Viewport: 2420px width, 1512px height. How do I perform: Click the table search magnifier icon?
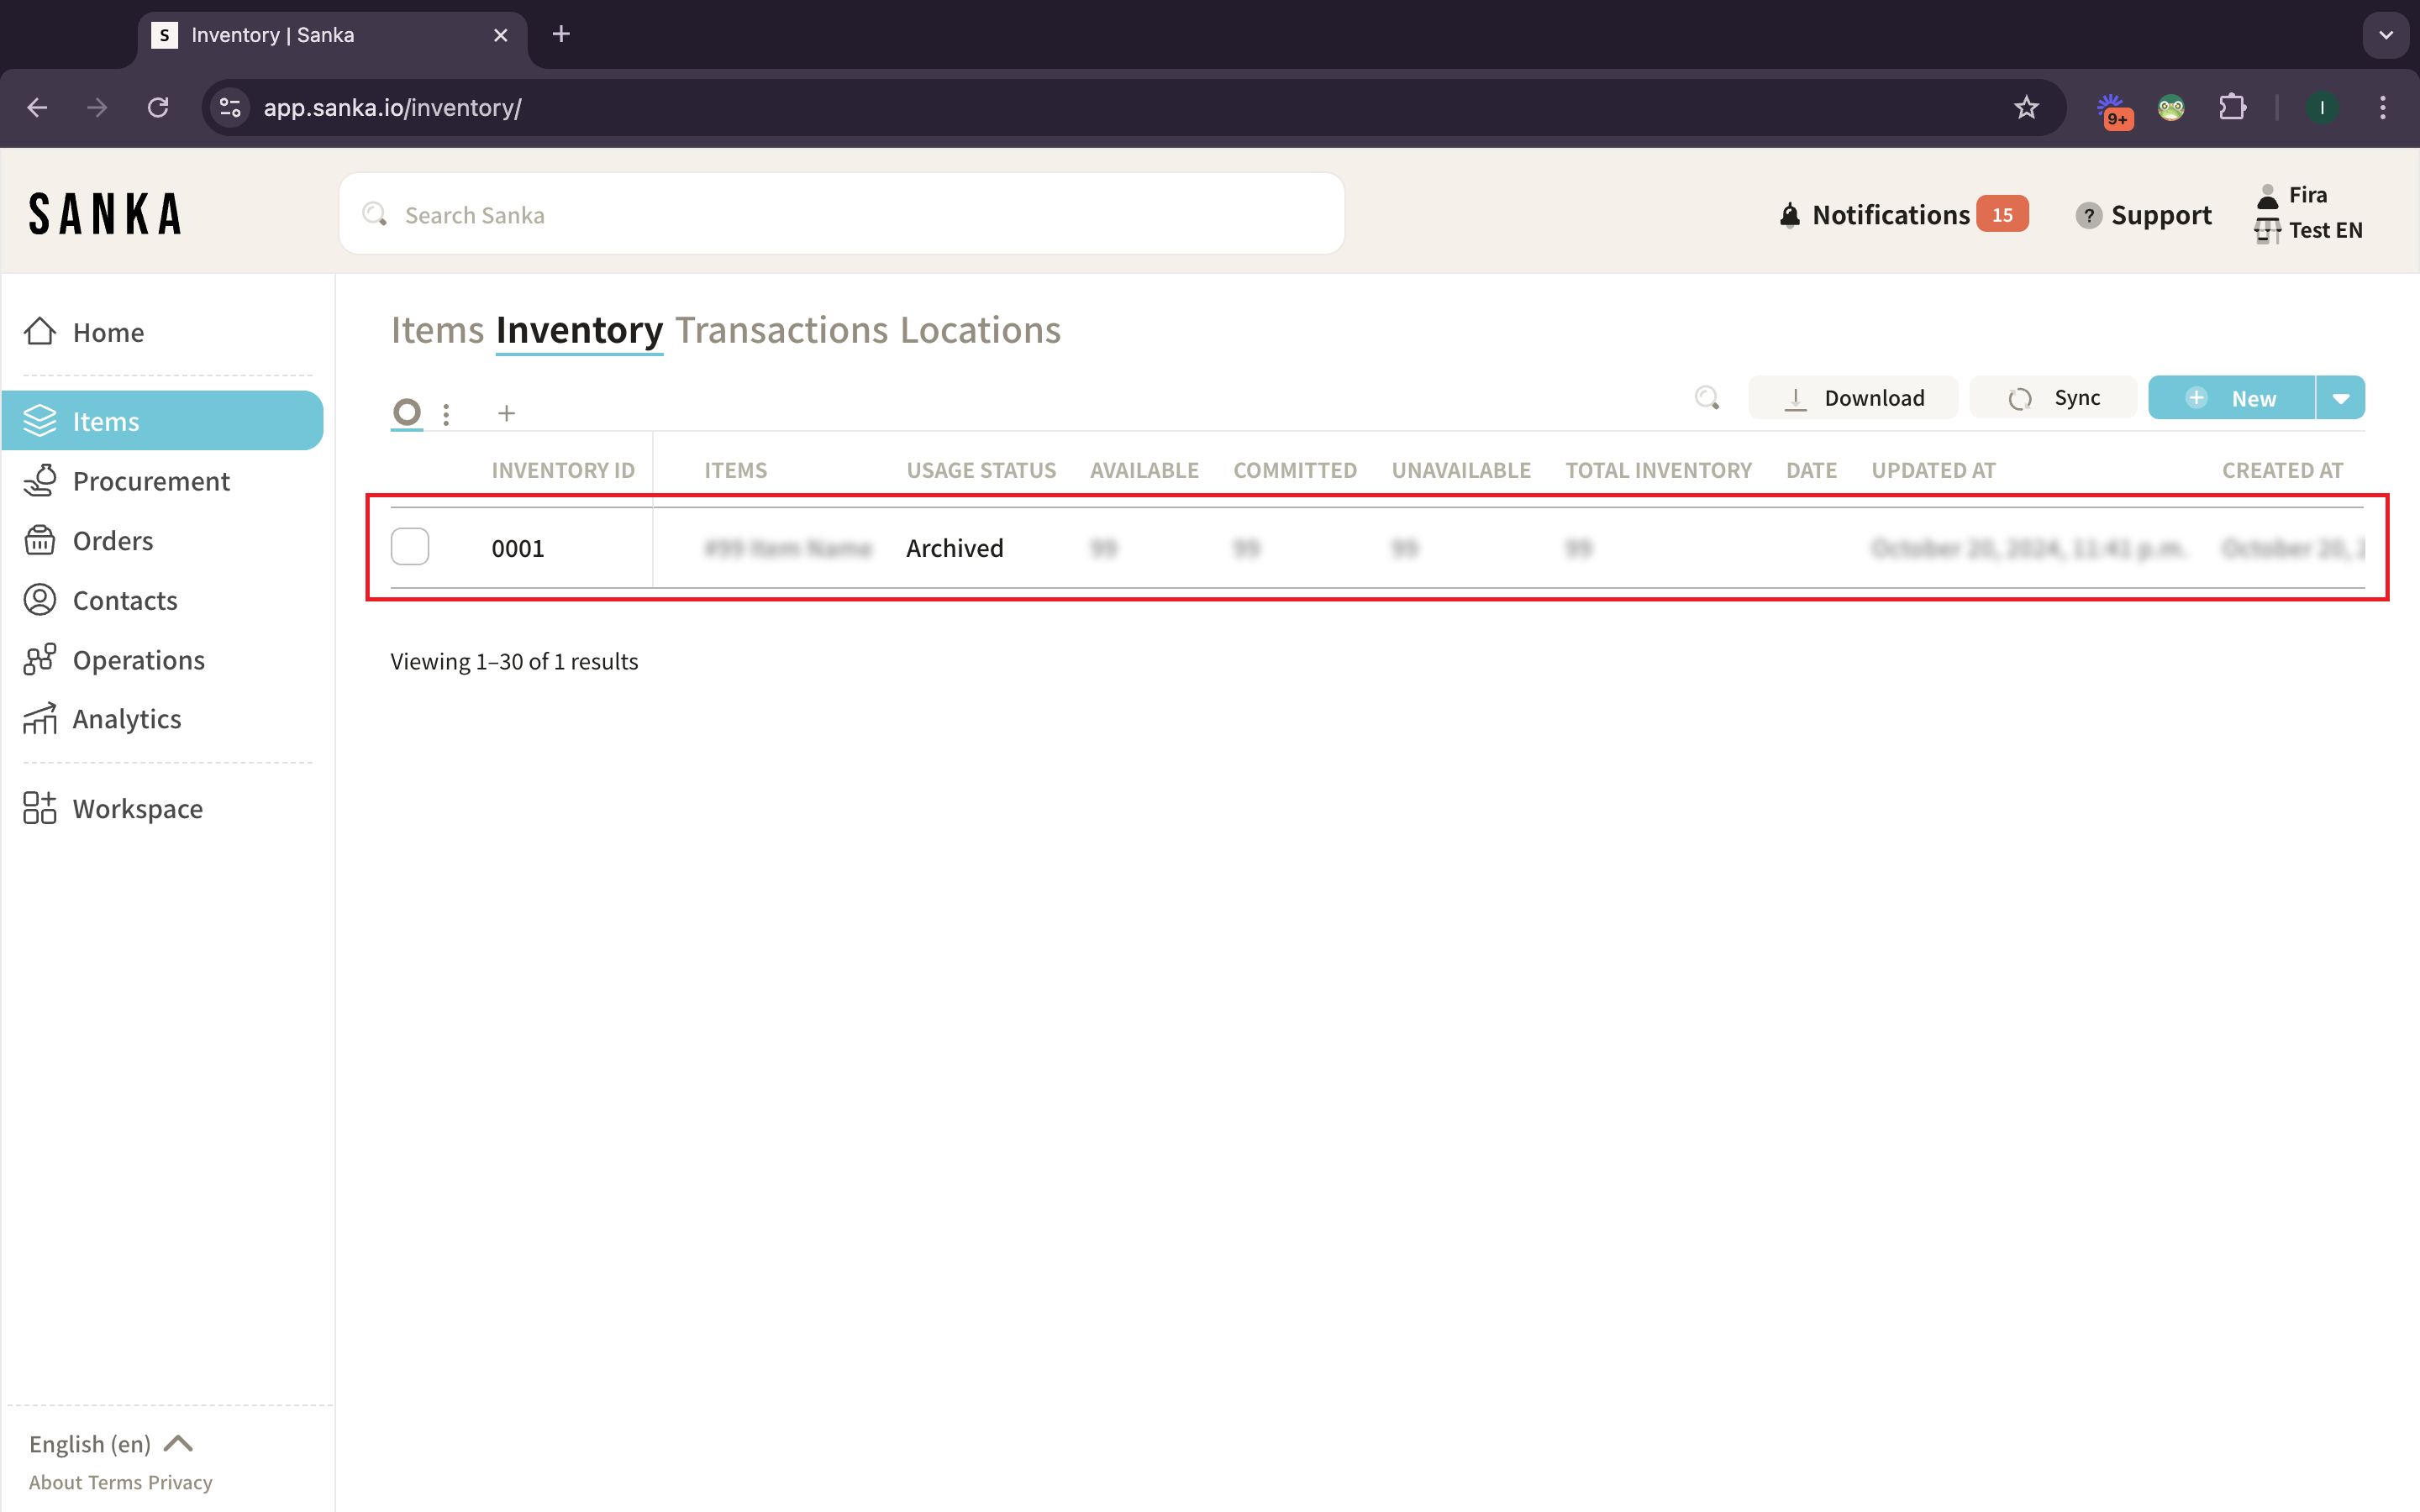tap(1707, 398)
